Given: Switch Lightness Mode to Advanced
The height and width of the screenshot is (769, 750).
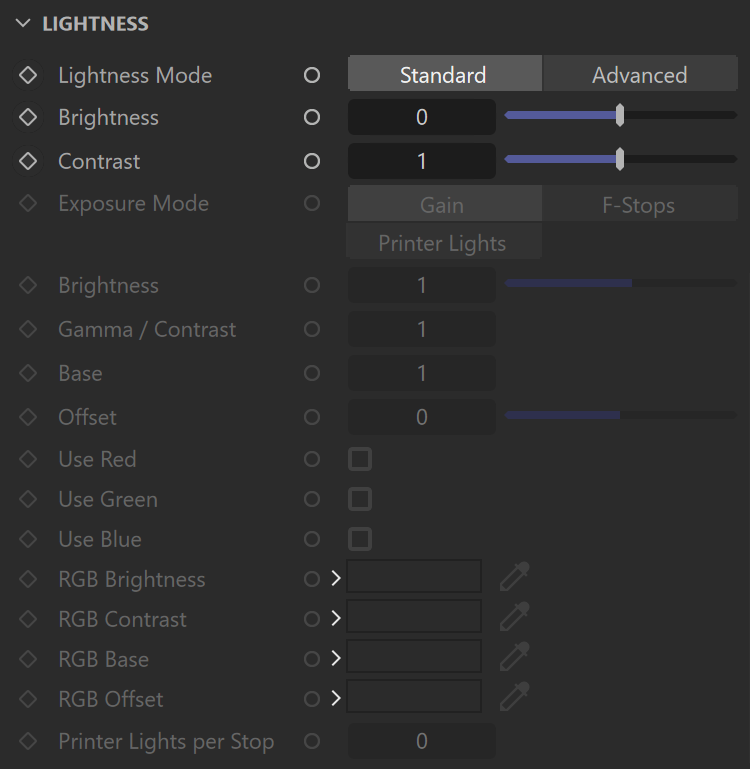Looking at the screenshot, I should pos(640,73).
